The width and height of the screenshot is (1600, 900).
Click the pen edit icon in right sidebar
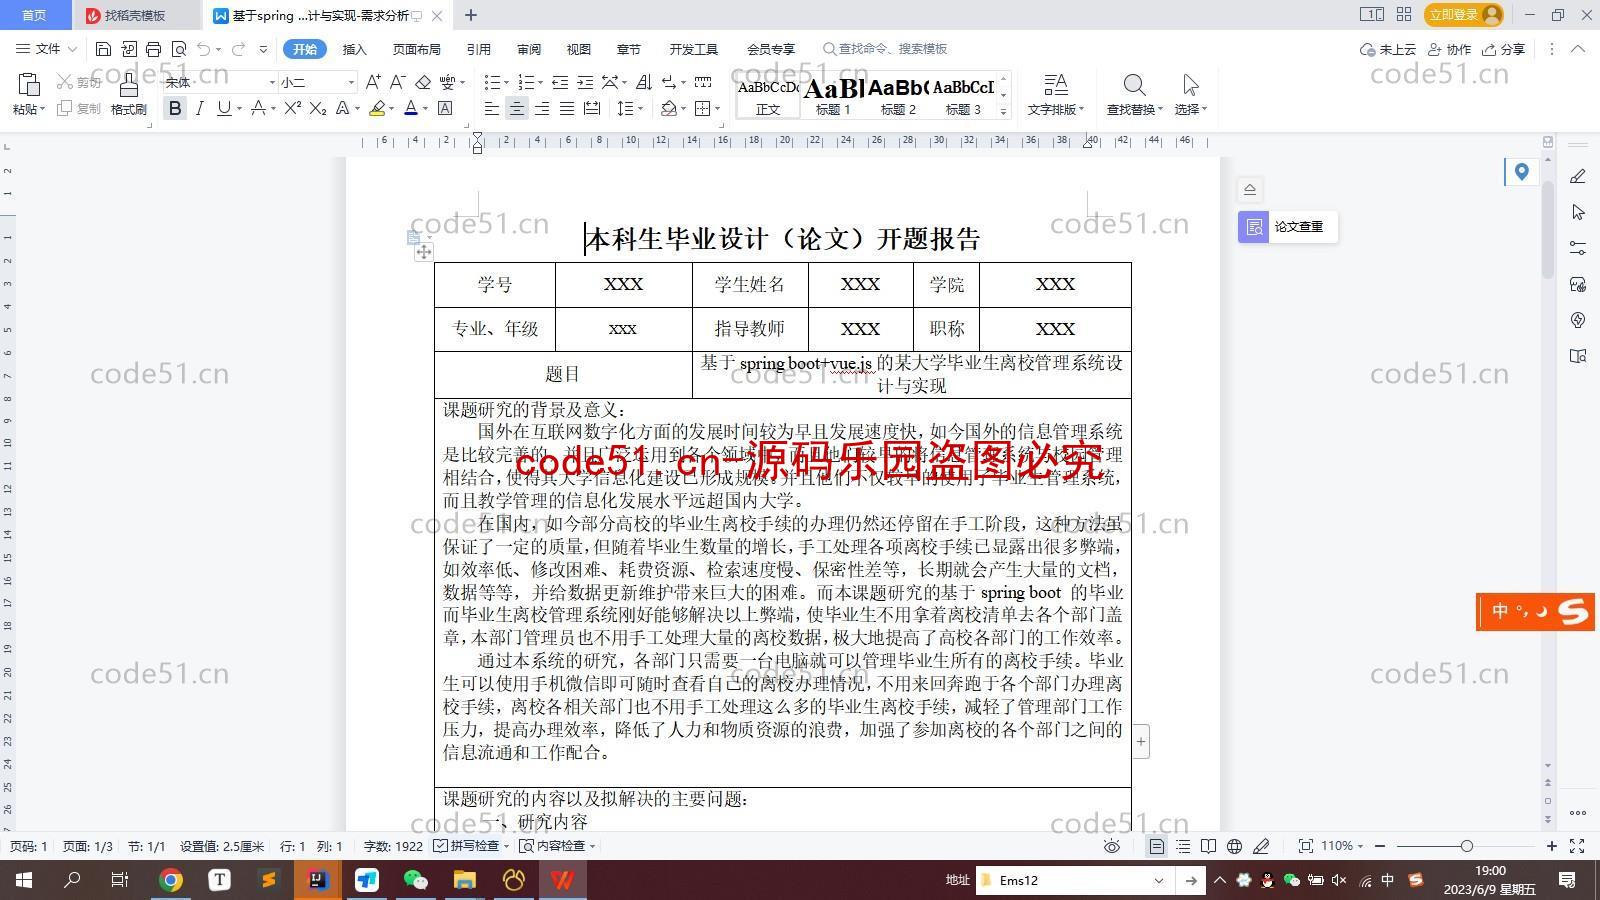(x=1578, y=176)
